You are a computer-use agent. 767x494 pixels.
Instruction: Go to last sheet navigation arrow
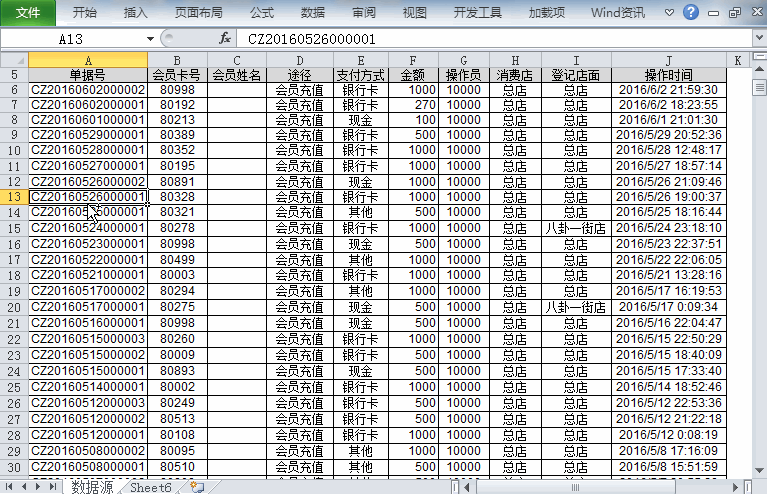[53, 487]
